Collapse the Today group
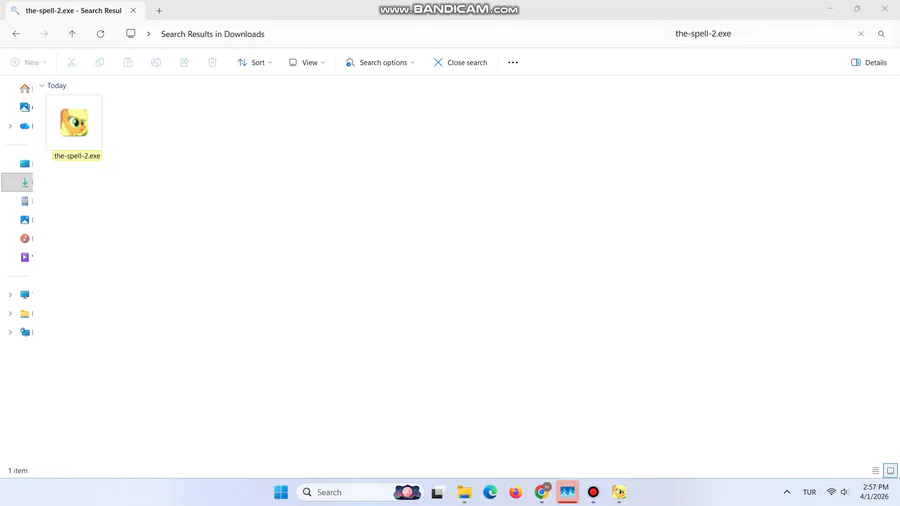Image resolution: width=900 pixels, height=506 pixels. pyautogui.click(x=42, y=85)
